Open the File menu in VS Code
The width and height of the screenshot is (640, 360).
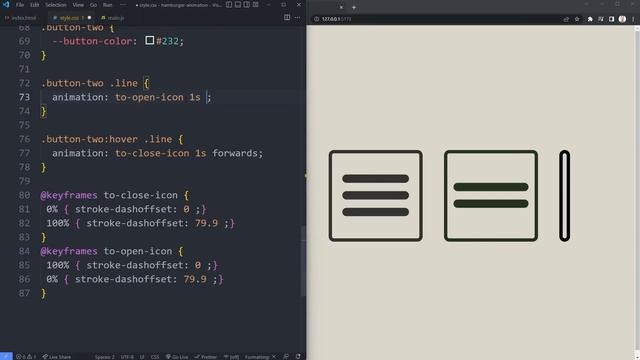(x=20, y=5)
